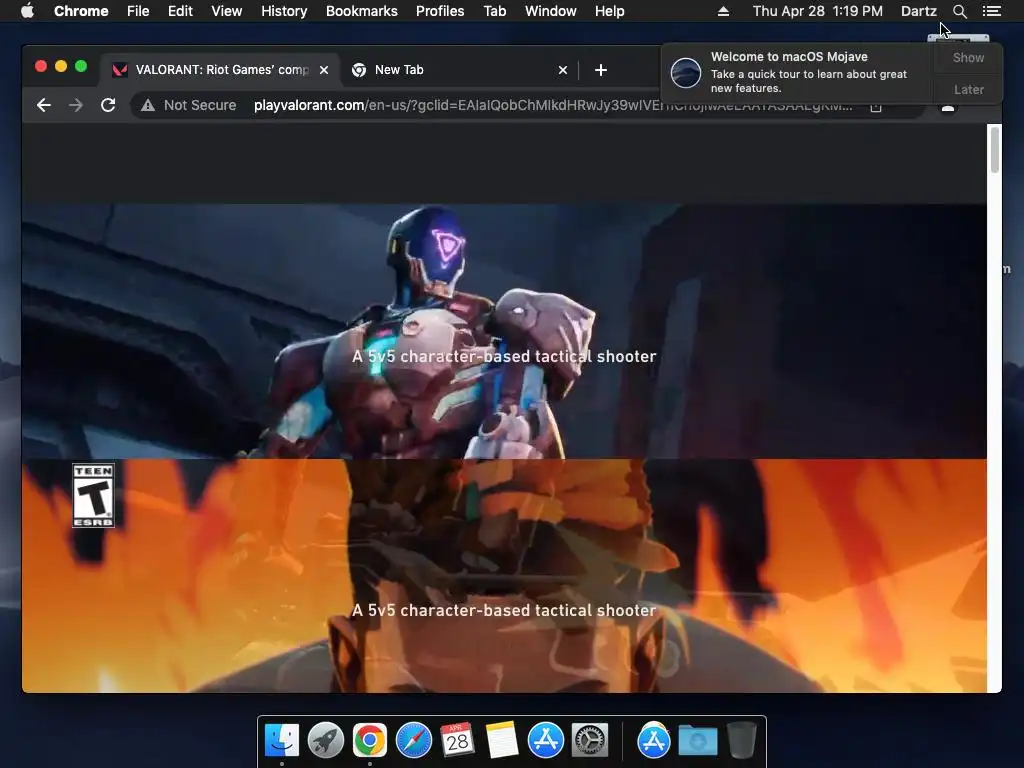Screen dimensions: 1024x768
Task: Close the New Tab tab
Action: pos(563,70)
